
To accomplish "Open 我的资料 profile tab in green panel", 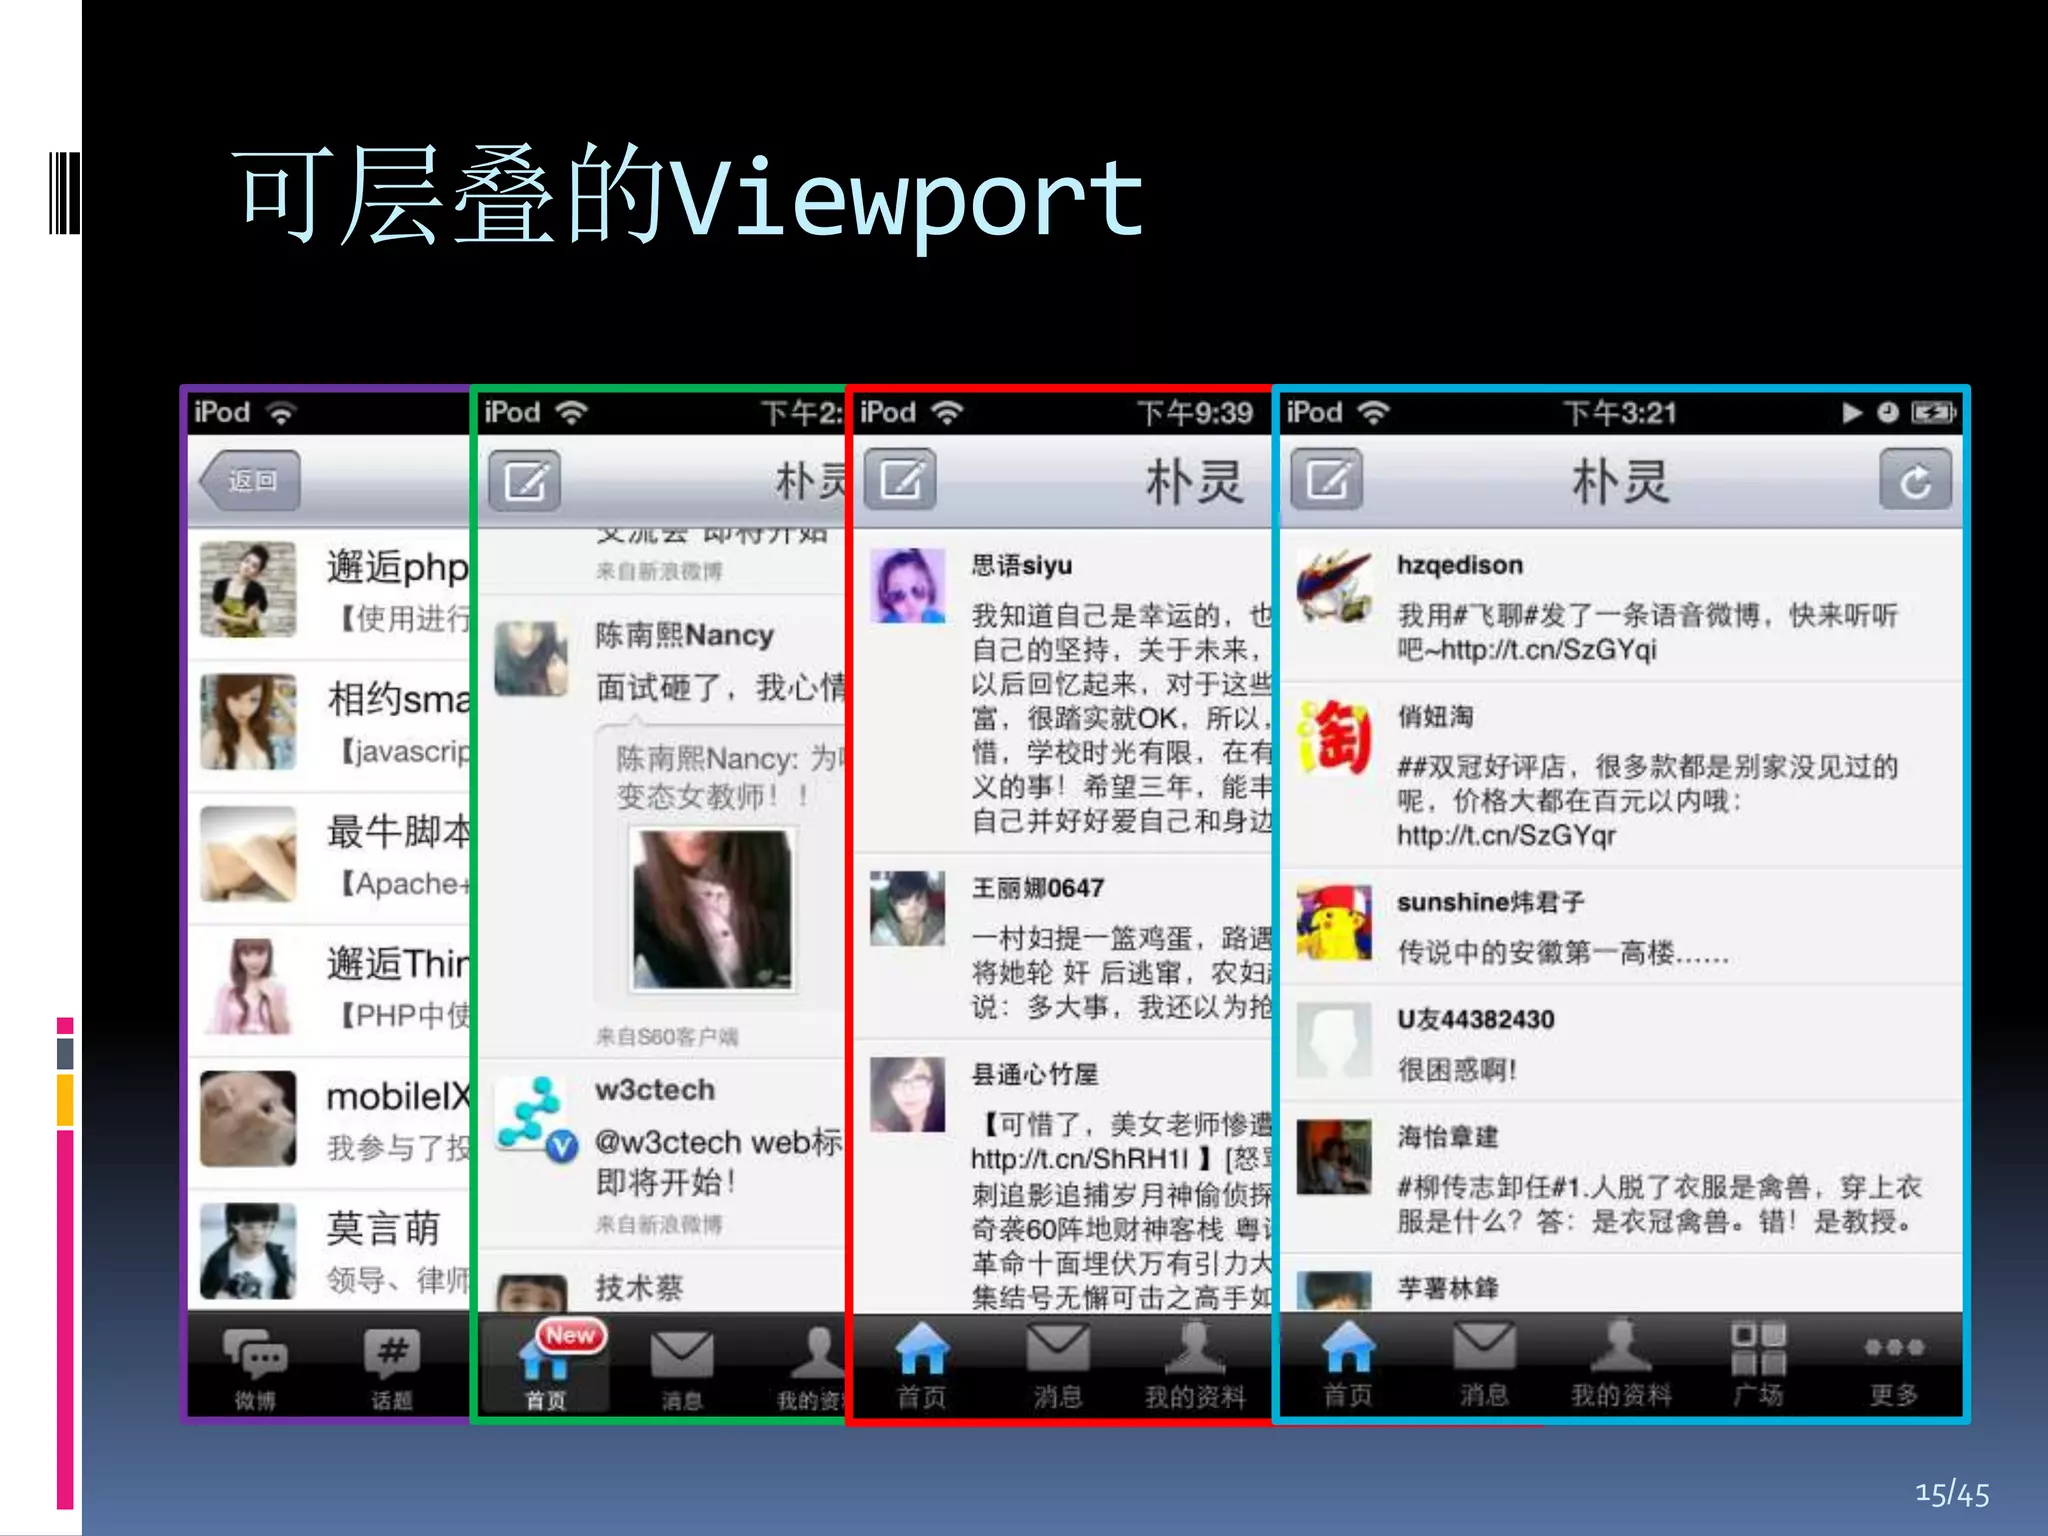I will click(x=812, y=1367).
